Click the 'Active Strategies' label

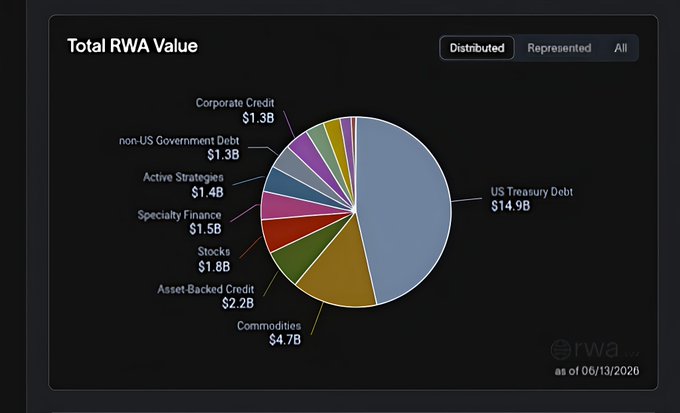click(183, 177)
